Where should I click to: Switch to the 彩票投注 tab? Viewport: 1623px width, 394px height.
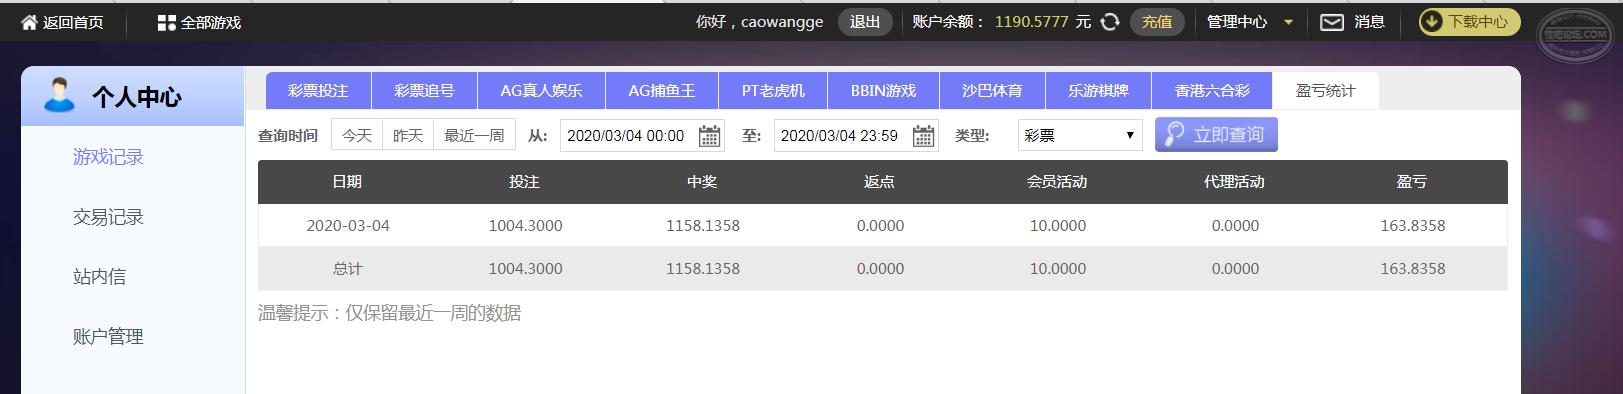(318, 91)
